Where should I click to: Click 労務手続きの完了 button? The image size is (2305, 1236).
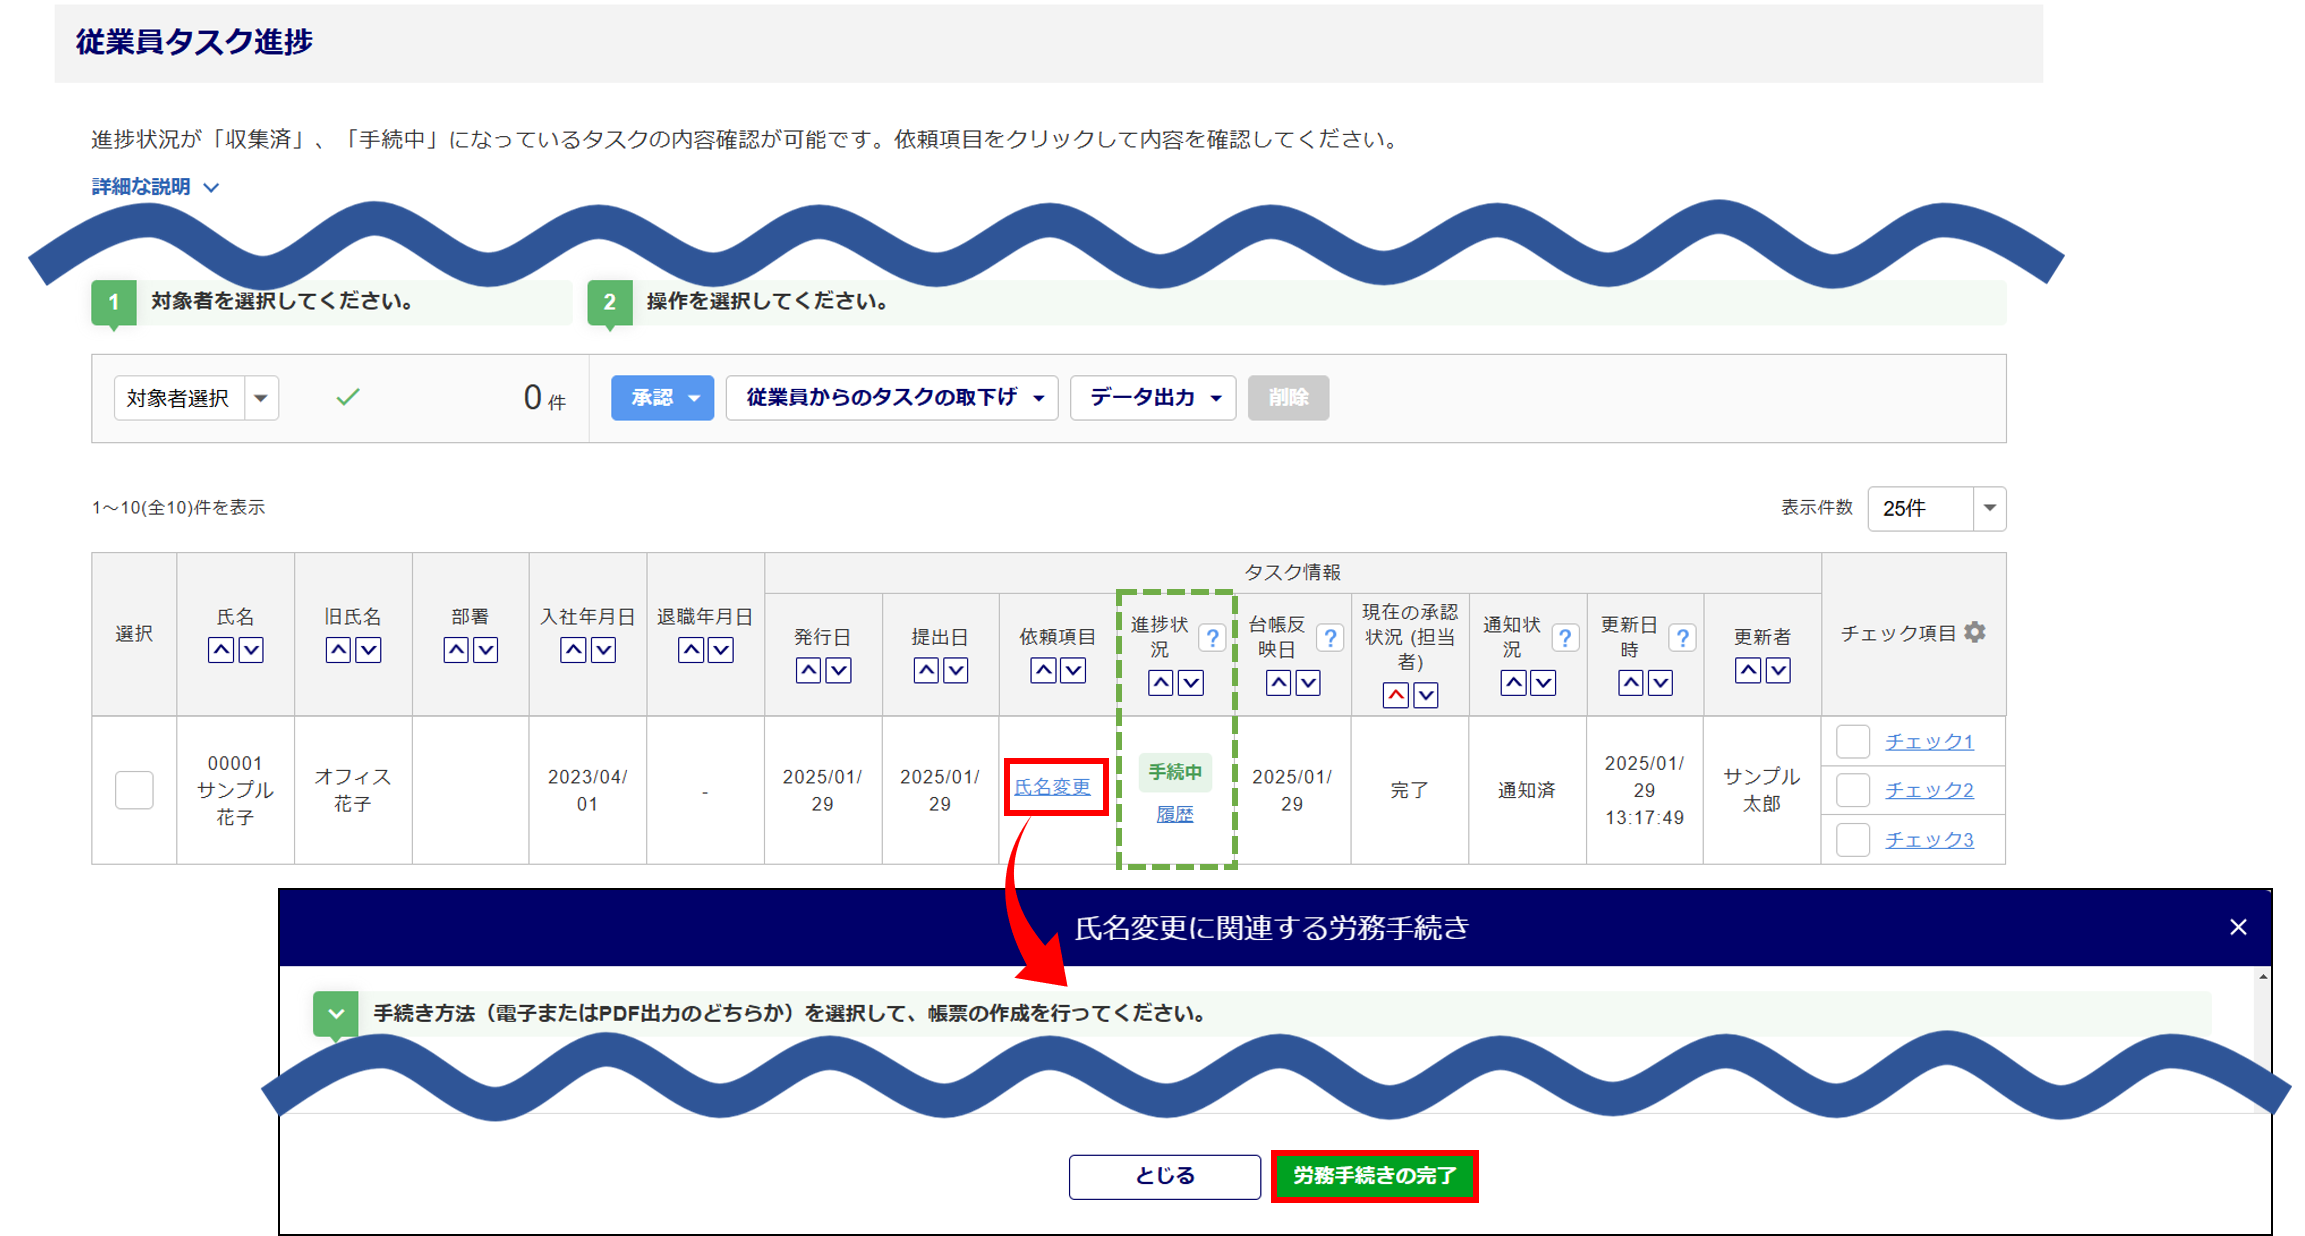(1374, 1176)
